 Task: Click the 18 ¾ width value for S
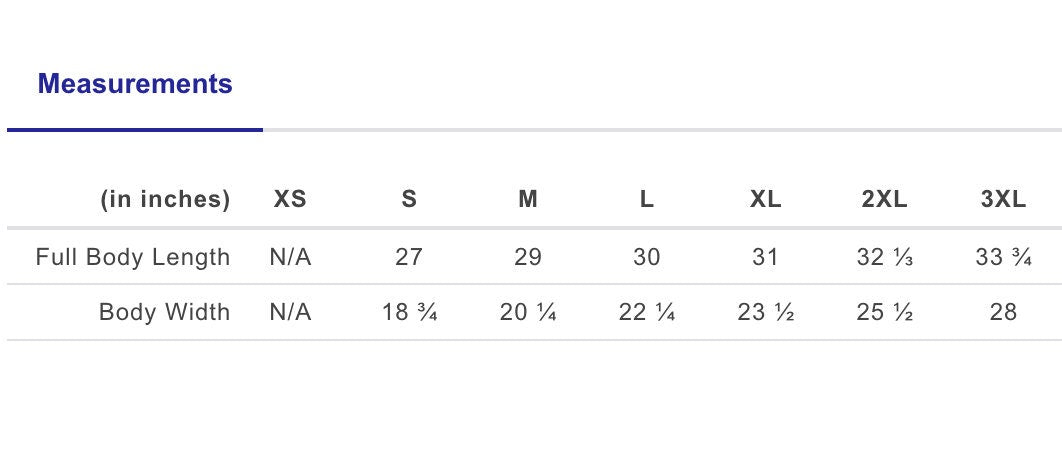coord(409,312)
